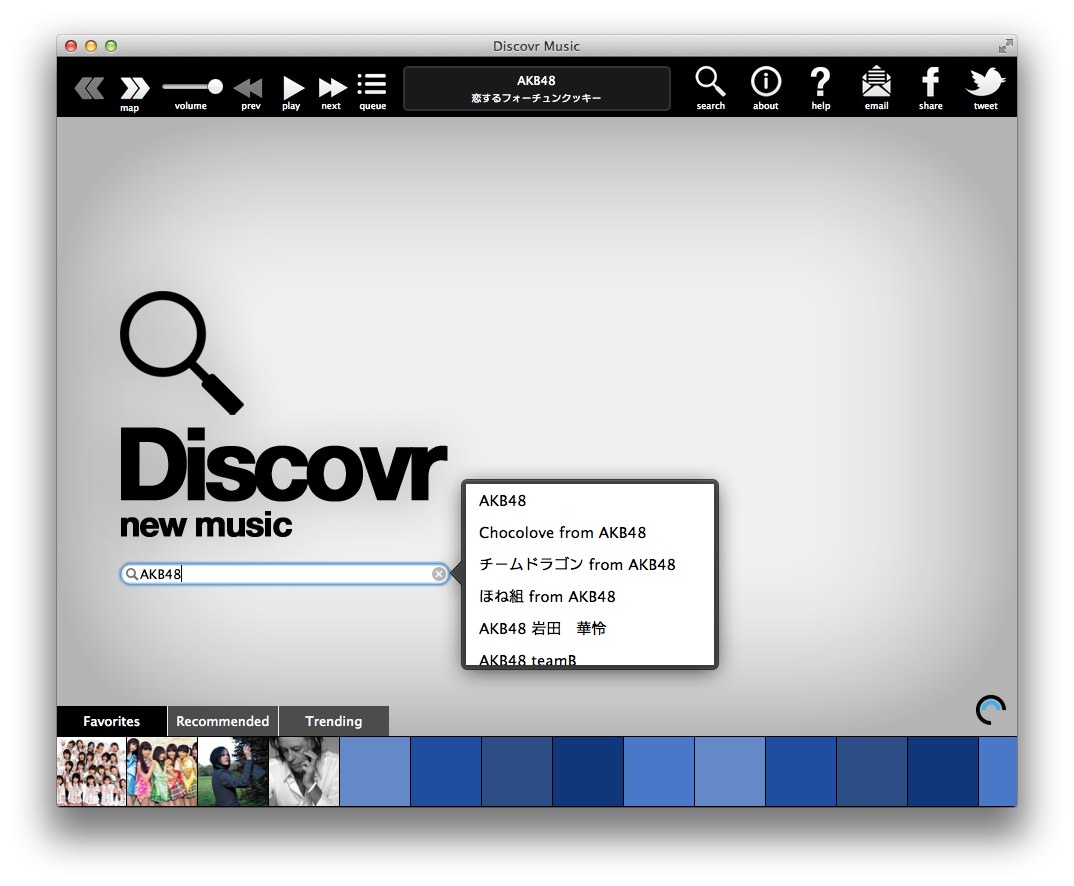Choose Chocolove from AKB48 suggestion

[590, 532]
